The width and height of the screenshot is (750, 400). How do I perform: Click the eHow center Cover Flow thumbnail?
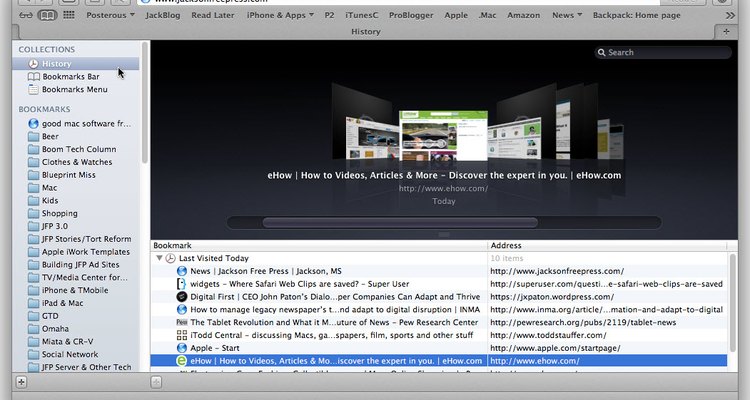[443, 135]
